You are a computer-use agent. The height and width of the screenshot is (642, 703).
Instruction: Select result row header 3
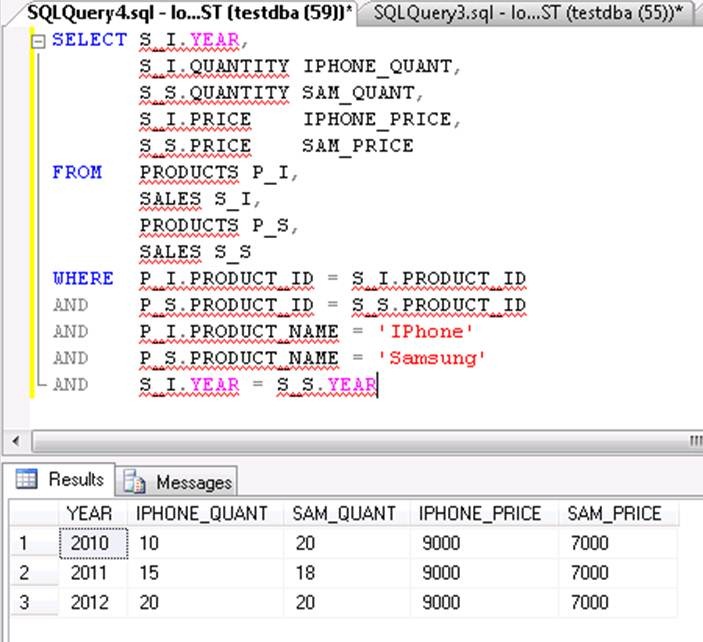click(34, 603)
